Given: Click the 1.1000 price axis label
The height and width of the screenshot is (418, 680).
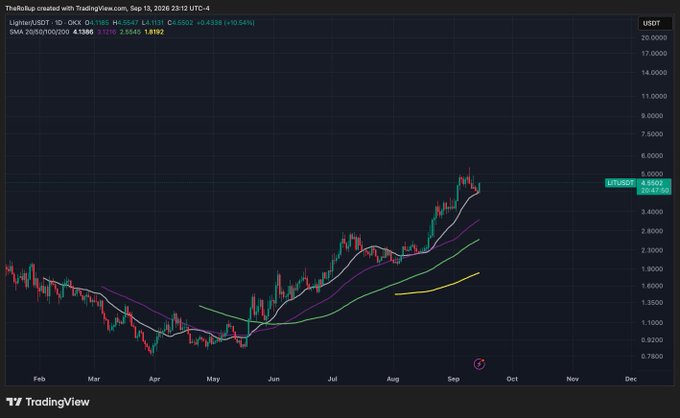Looking at the screenshot, I should pos(652,323).
